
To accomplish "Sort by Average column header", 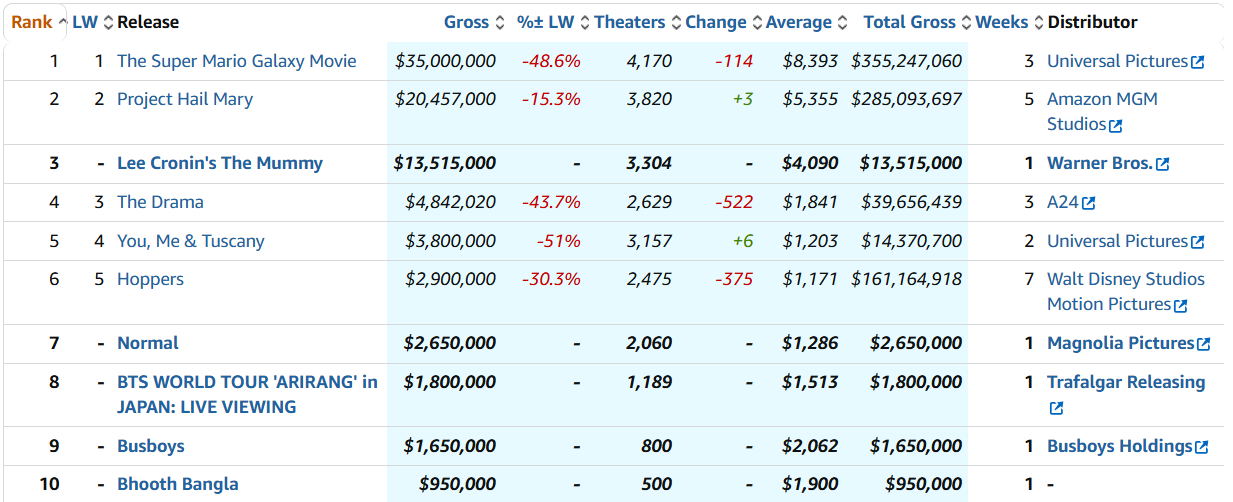I will pyautogui.click(x=798, y=22).
